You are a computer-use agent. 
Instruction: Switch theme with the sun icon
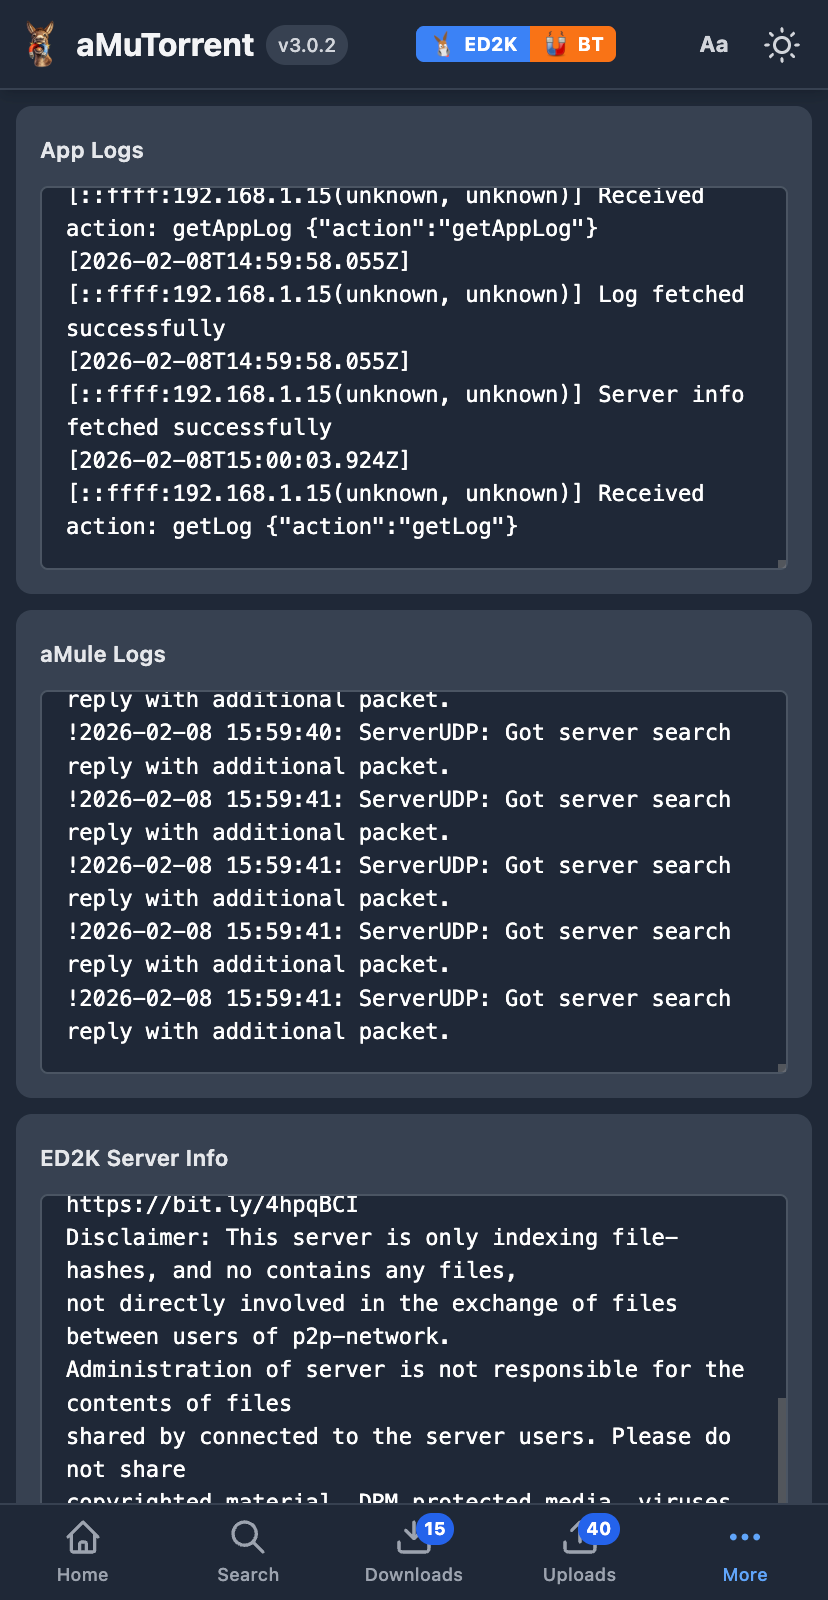click(x=781, y=45)
